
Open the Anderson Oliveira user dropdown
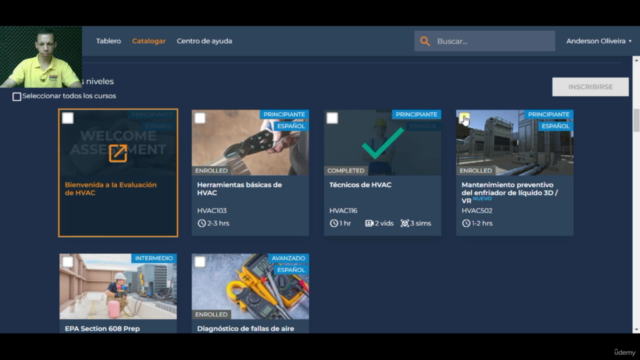click(599, 41)
